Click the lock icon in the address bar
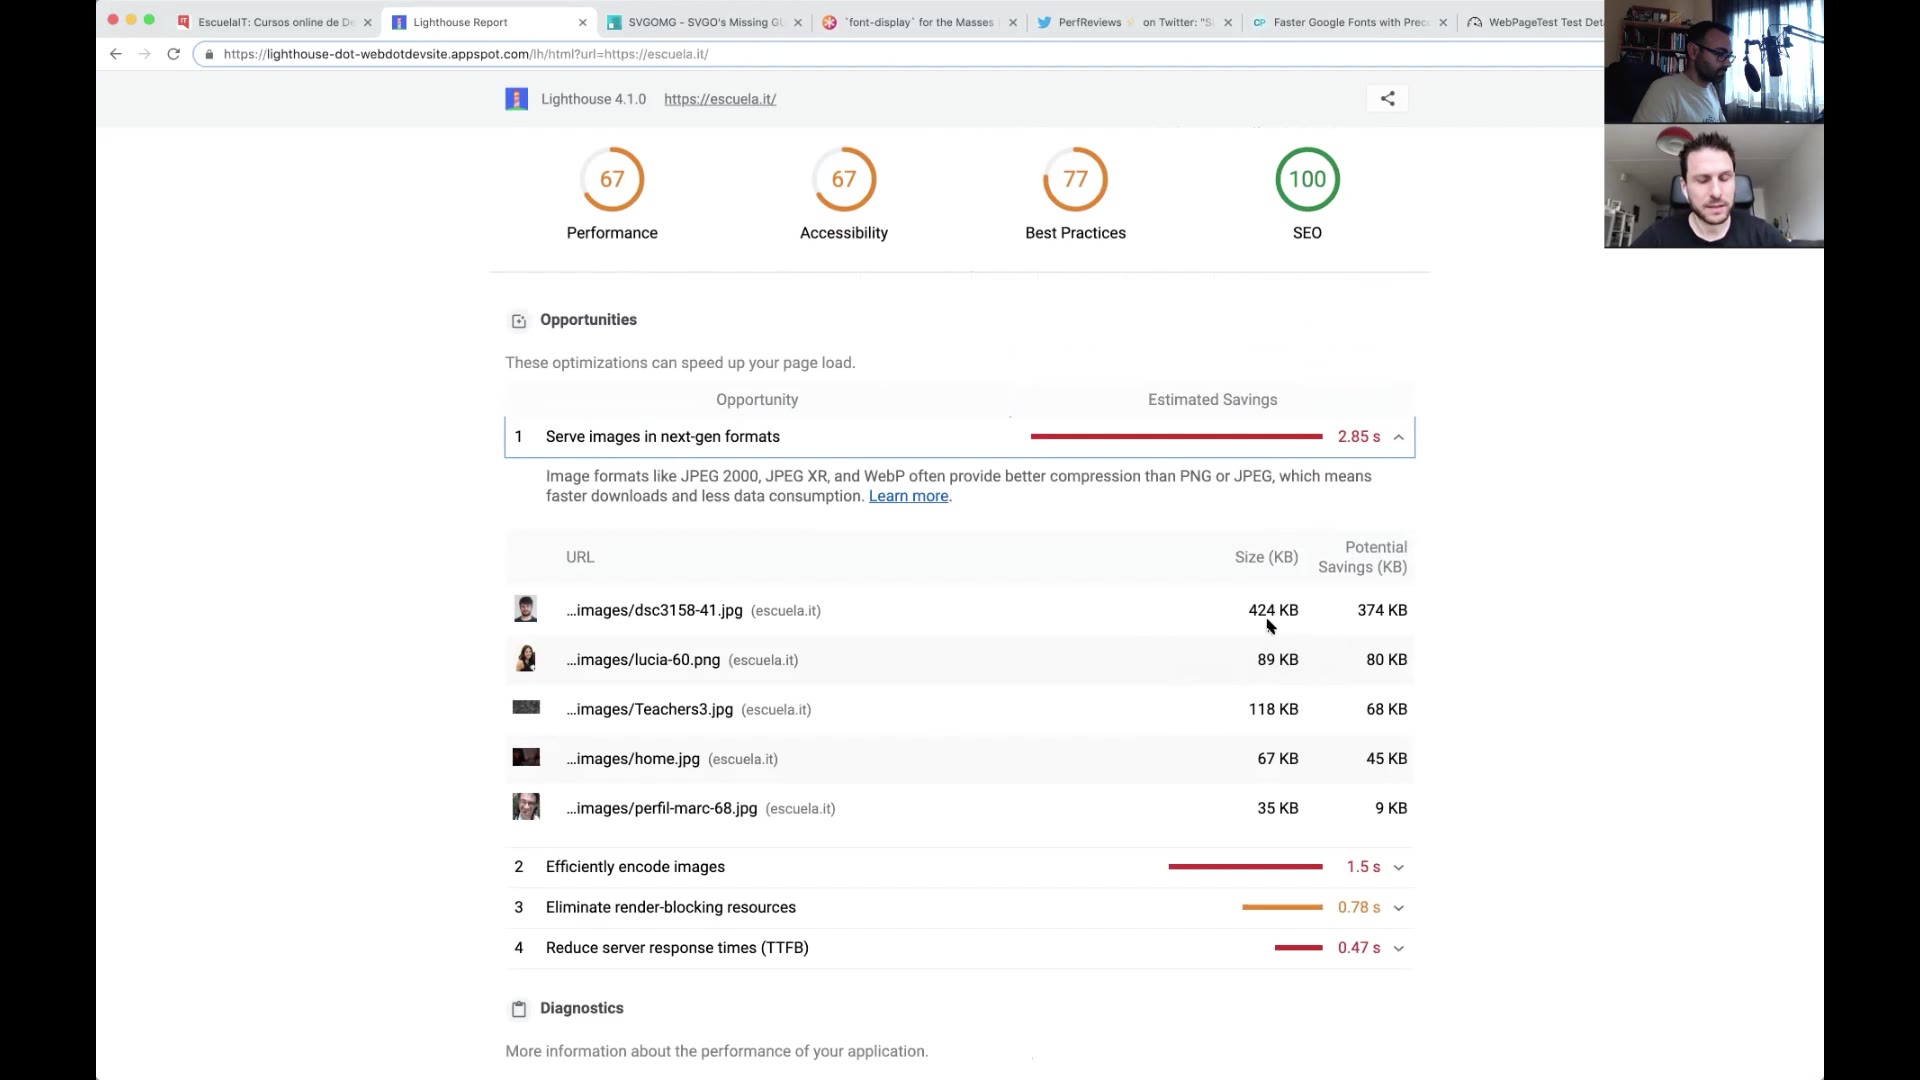The height and width of the screenshot is (1080, 1920). [x=209, y=54]
